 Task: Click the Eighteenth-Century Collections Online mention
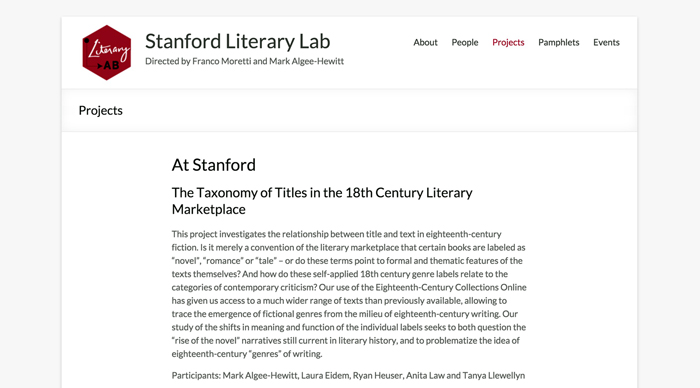tap(451, 287)
